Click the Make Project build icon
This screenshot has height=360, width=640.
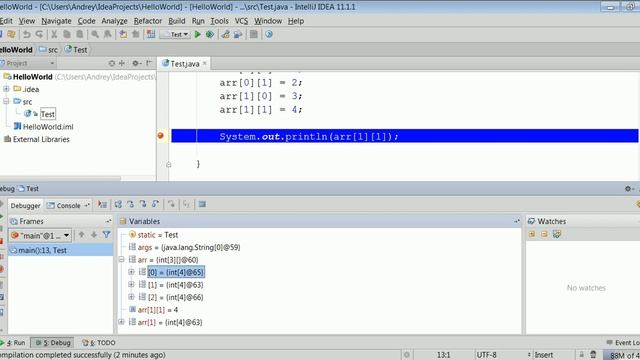coord(151,35)
